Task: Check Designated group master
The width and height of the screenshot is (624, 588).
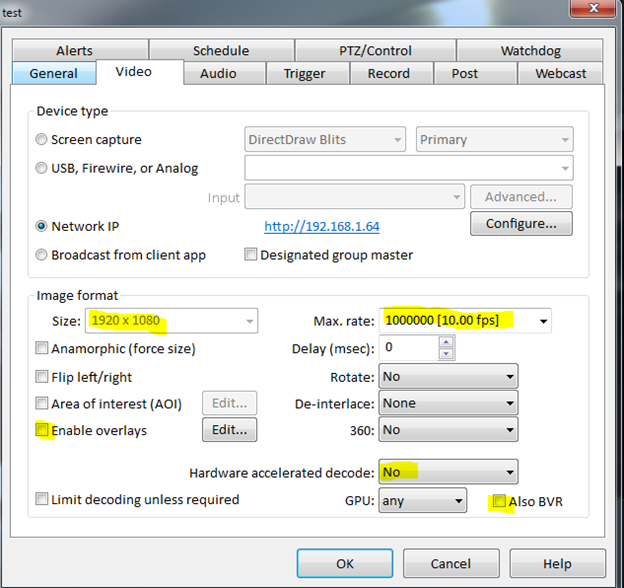Action: pos(251,255)
